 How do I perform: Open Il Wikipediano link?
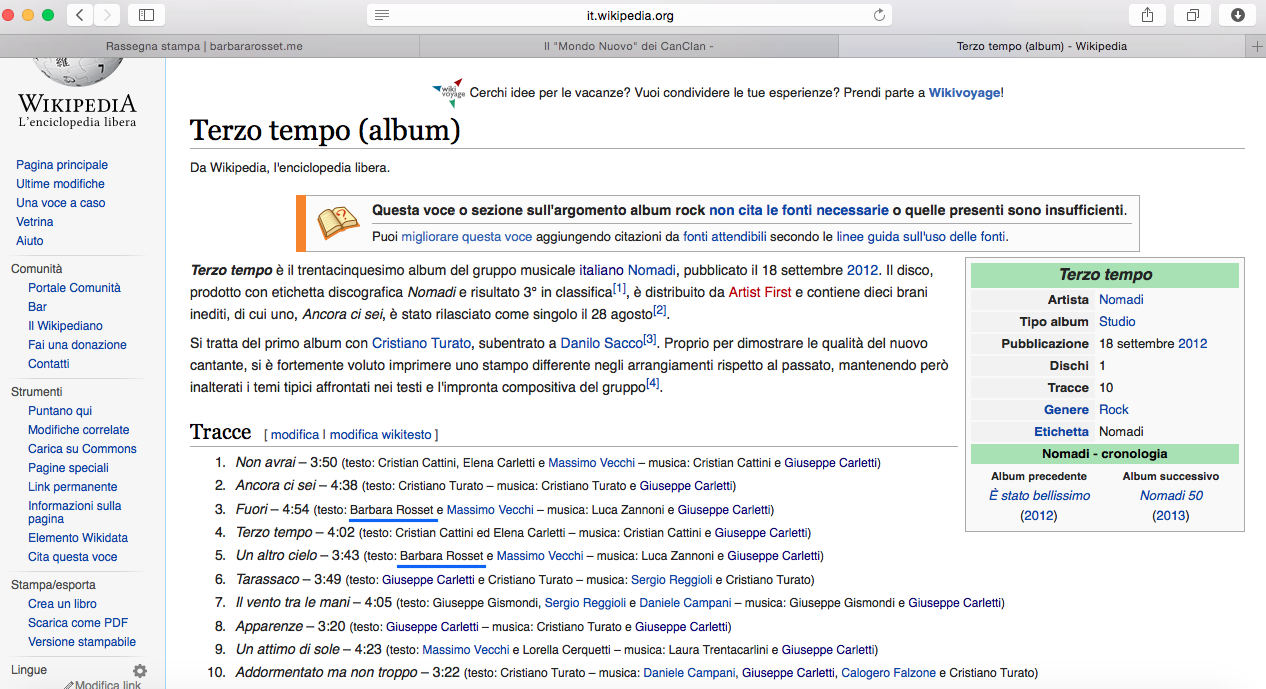point(65,326)
